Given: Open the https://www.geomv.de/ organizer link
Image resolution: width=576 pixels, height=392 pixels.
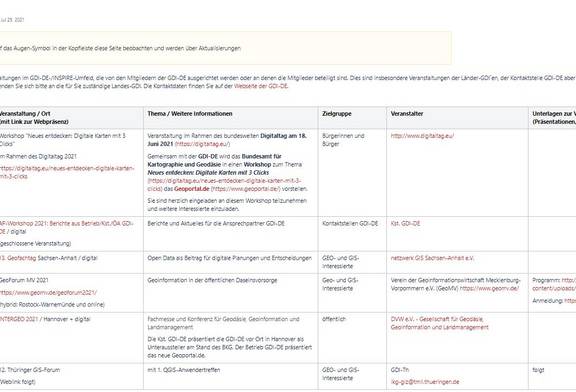Looking at the screenshot, I should [489, 289].
